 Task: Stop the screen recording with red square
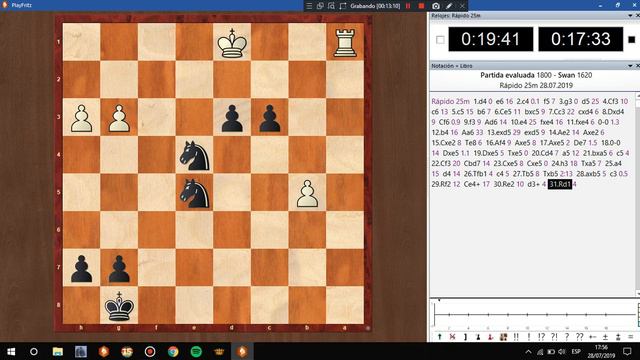tap(422, 6)
